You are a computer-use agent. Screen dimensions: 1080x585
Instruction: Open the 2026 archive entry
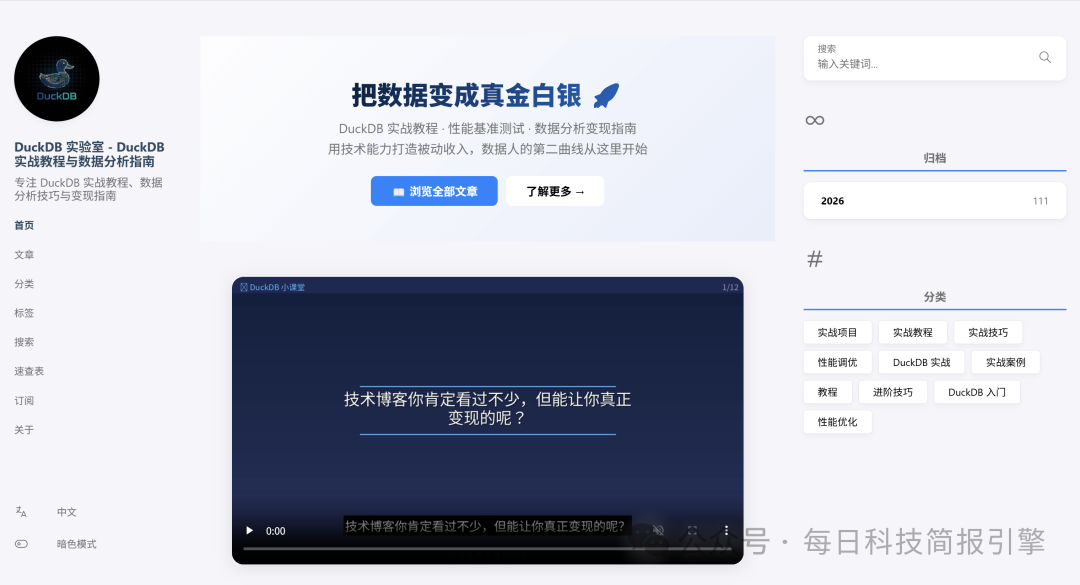tap(935, 201)
